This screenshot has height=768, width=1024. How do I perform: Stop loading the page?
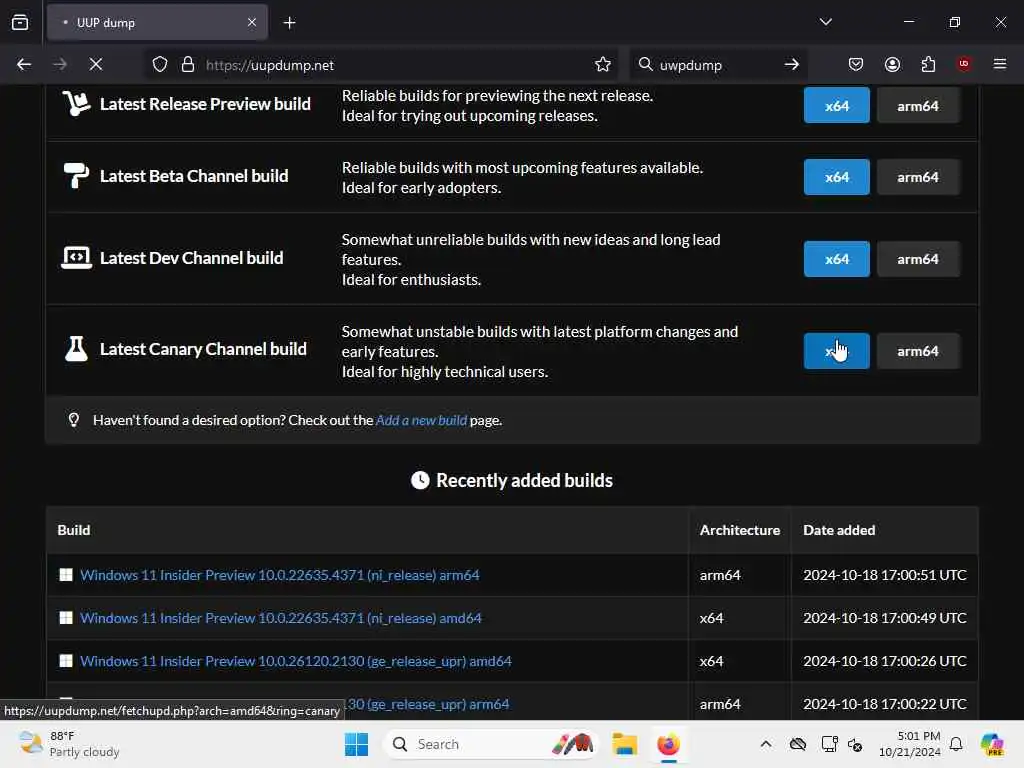click(96, 65)
